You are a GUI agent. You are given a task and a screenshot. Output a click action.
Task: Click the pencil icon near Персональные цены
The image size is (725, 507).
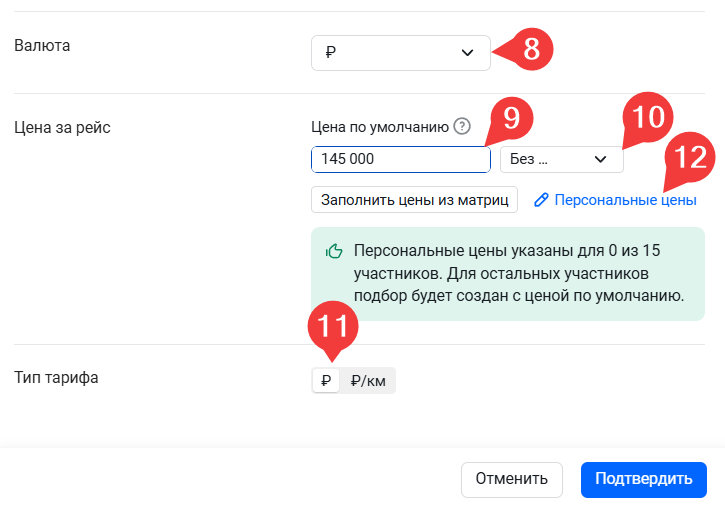coord(541,200)
